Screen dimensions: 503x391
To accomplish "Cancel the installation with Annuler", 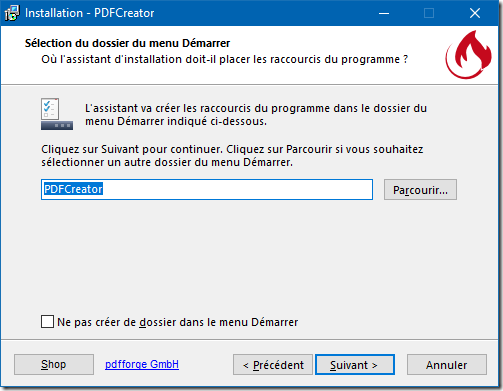I will [x=447, y=365].
